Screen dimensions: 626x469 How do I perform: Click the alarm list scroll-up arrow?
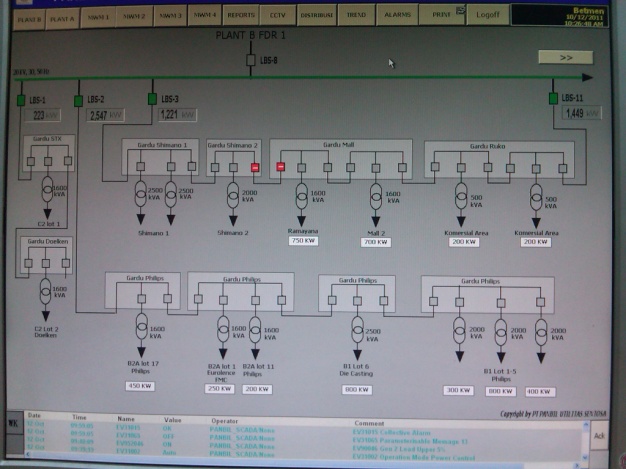[x=585, y=425]
